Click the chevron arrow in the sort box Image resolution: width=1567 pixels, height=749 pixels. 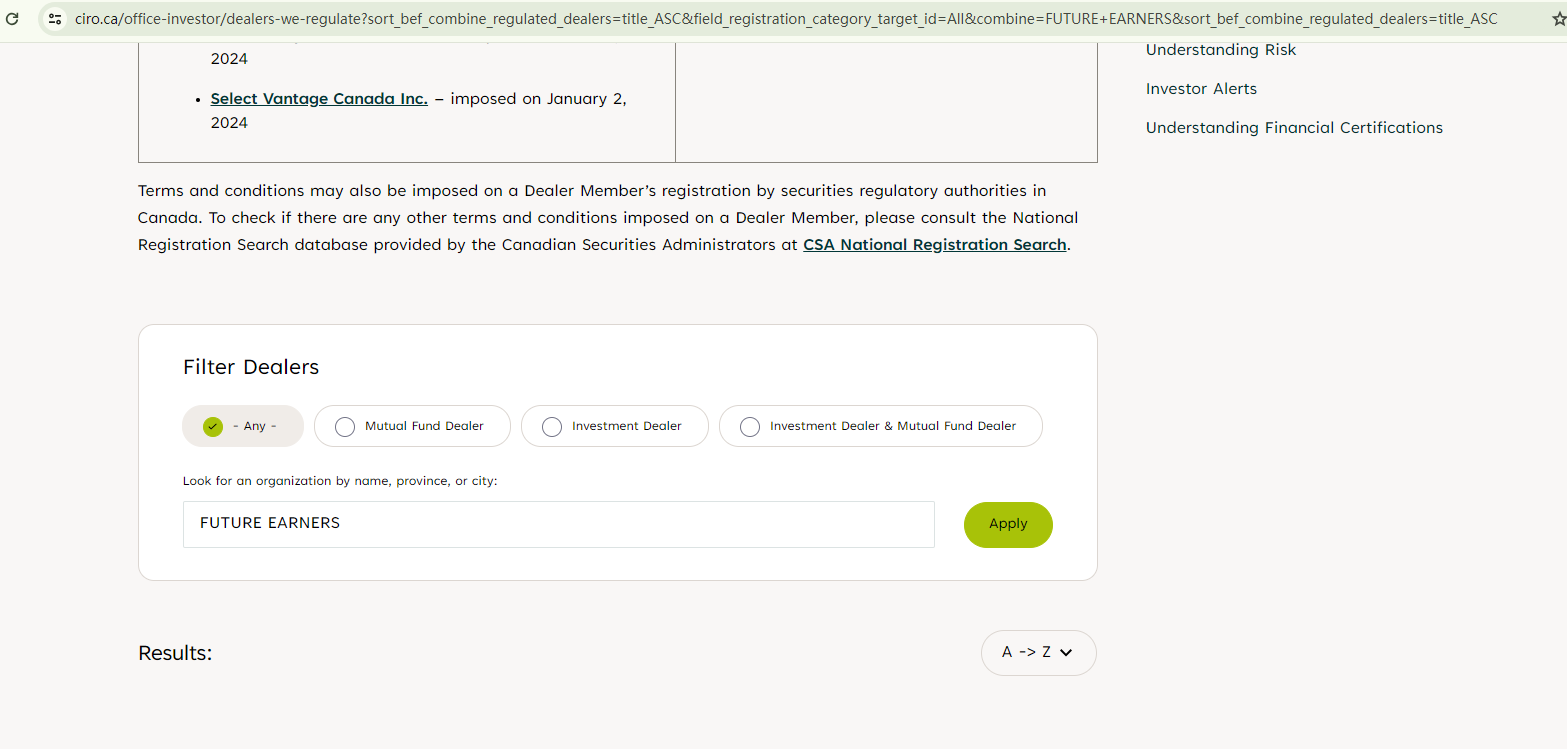(1066, 653)
